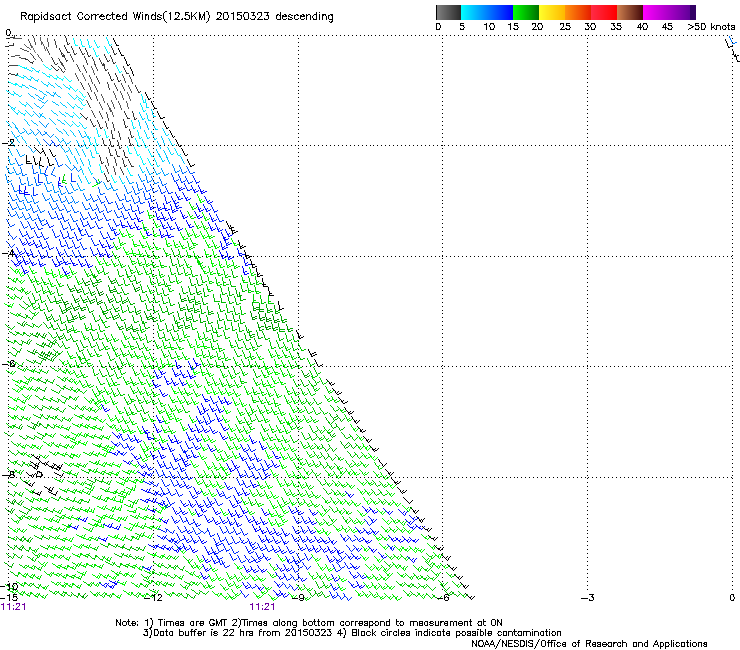This screenshot has height=650, width=740.
Task: Click the "-8" latitude label on left axis
Action: [x=8, y=474]
